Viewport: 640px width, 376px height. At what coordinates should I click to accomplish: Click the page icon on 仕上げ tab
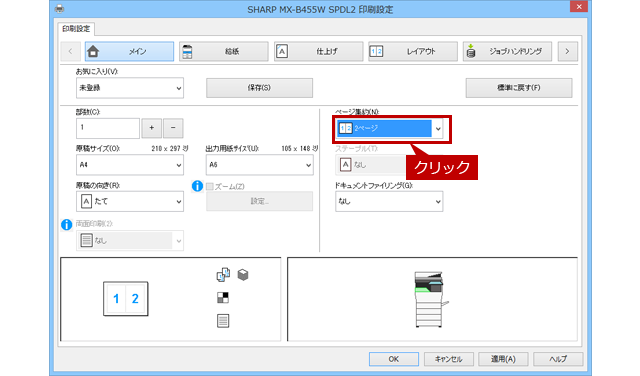[282, 51]
